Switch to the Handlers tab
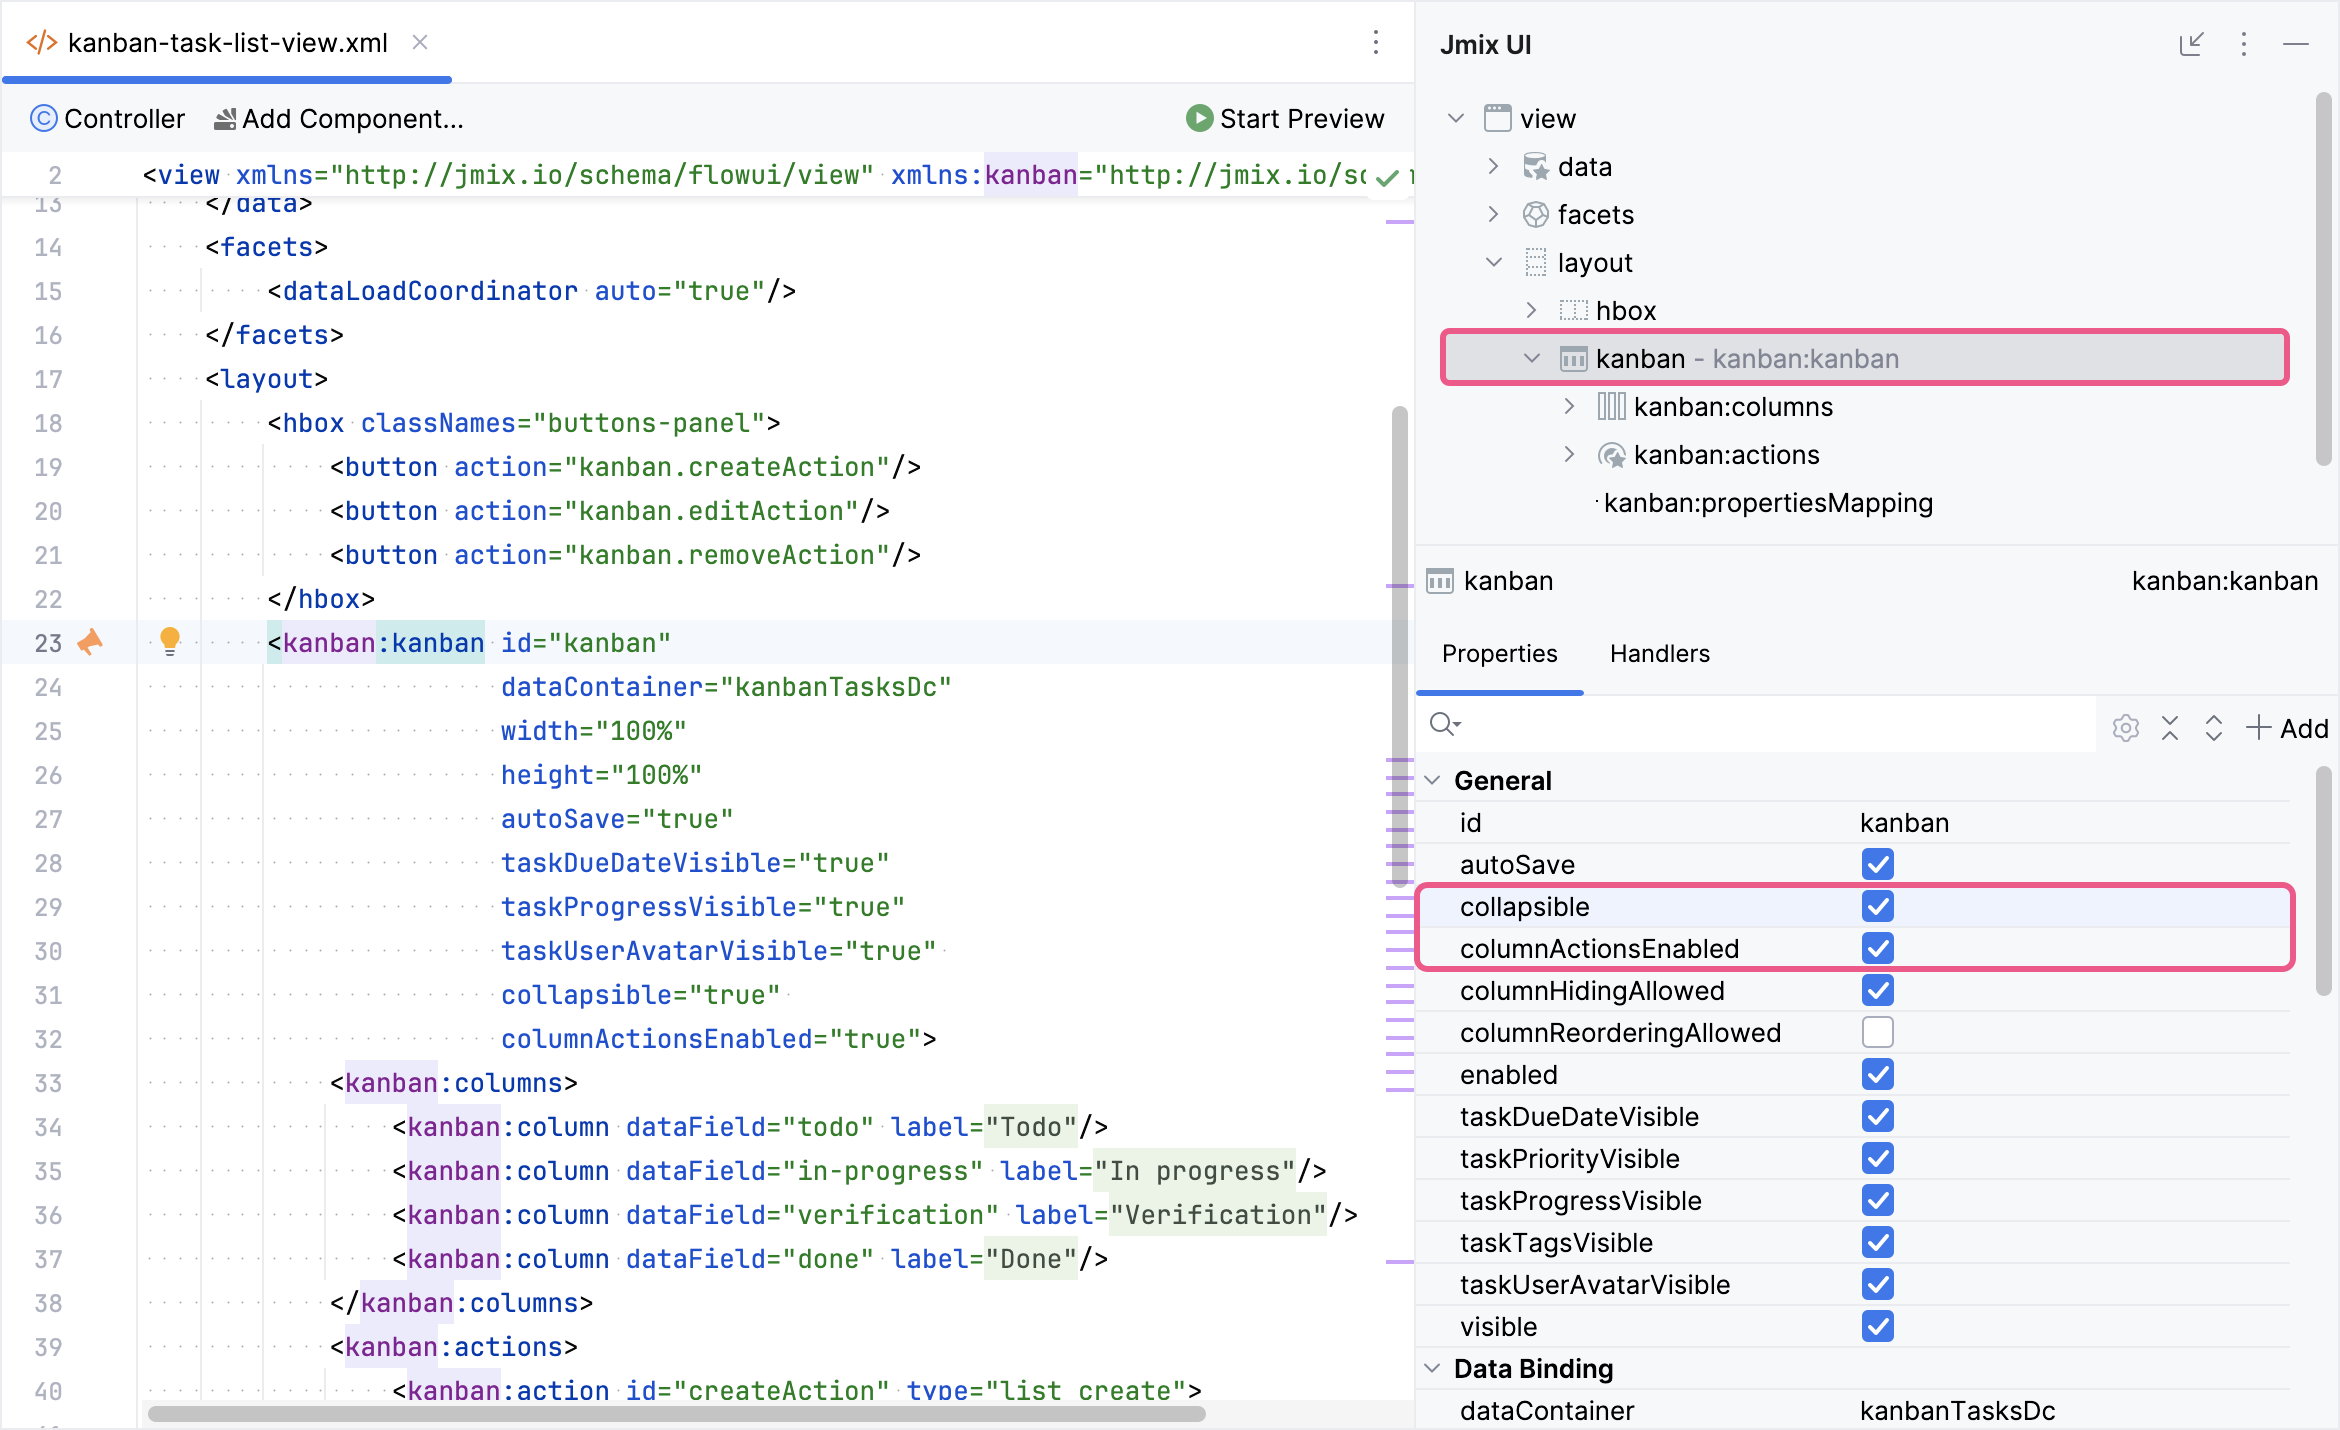2340x1430 pixels. 1659,654
